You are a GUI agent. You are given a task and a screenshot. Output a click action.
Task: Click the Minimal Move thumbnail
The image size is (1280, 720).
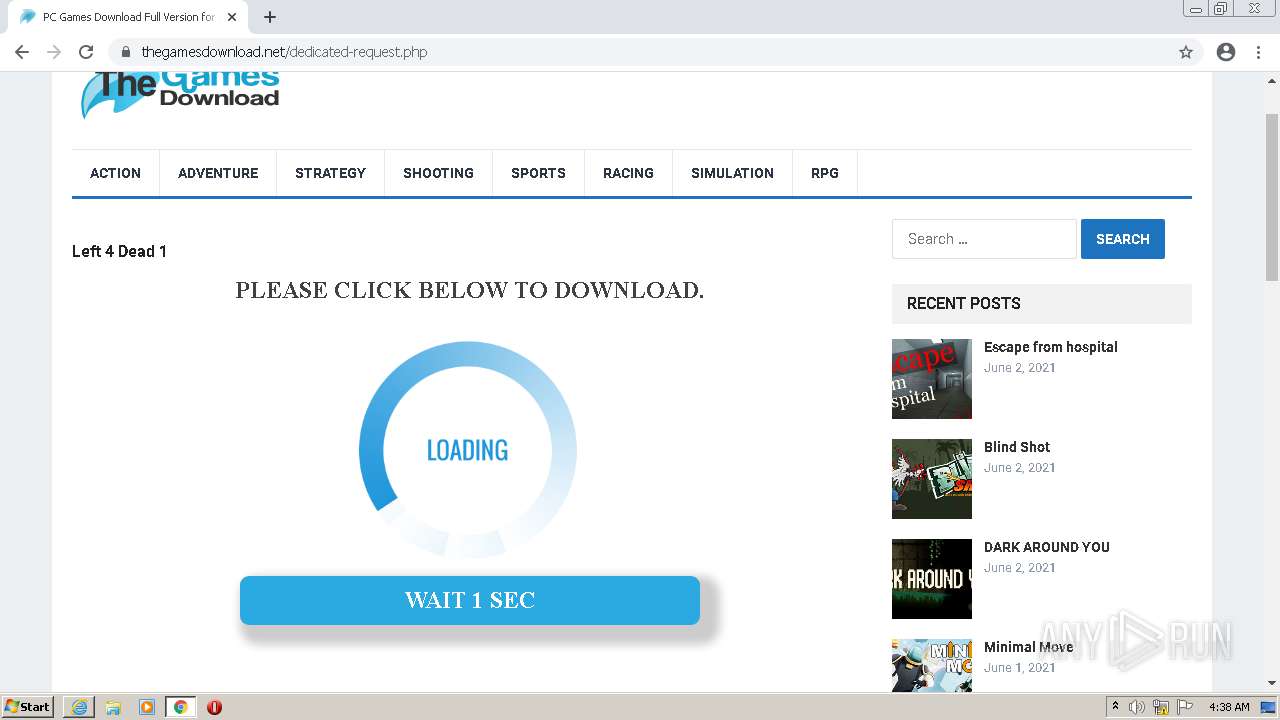932,665
